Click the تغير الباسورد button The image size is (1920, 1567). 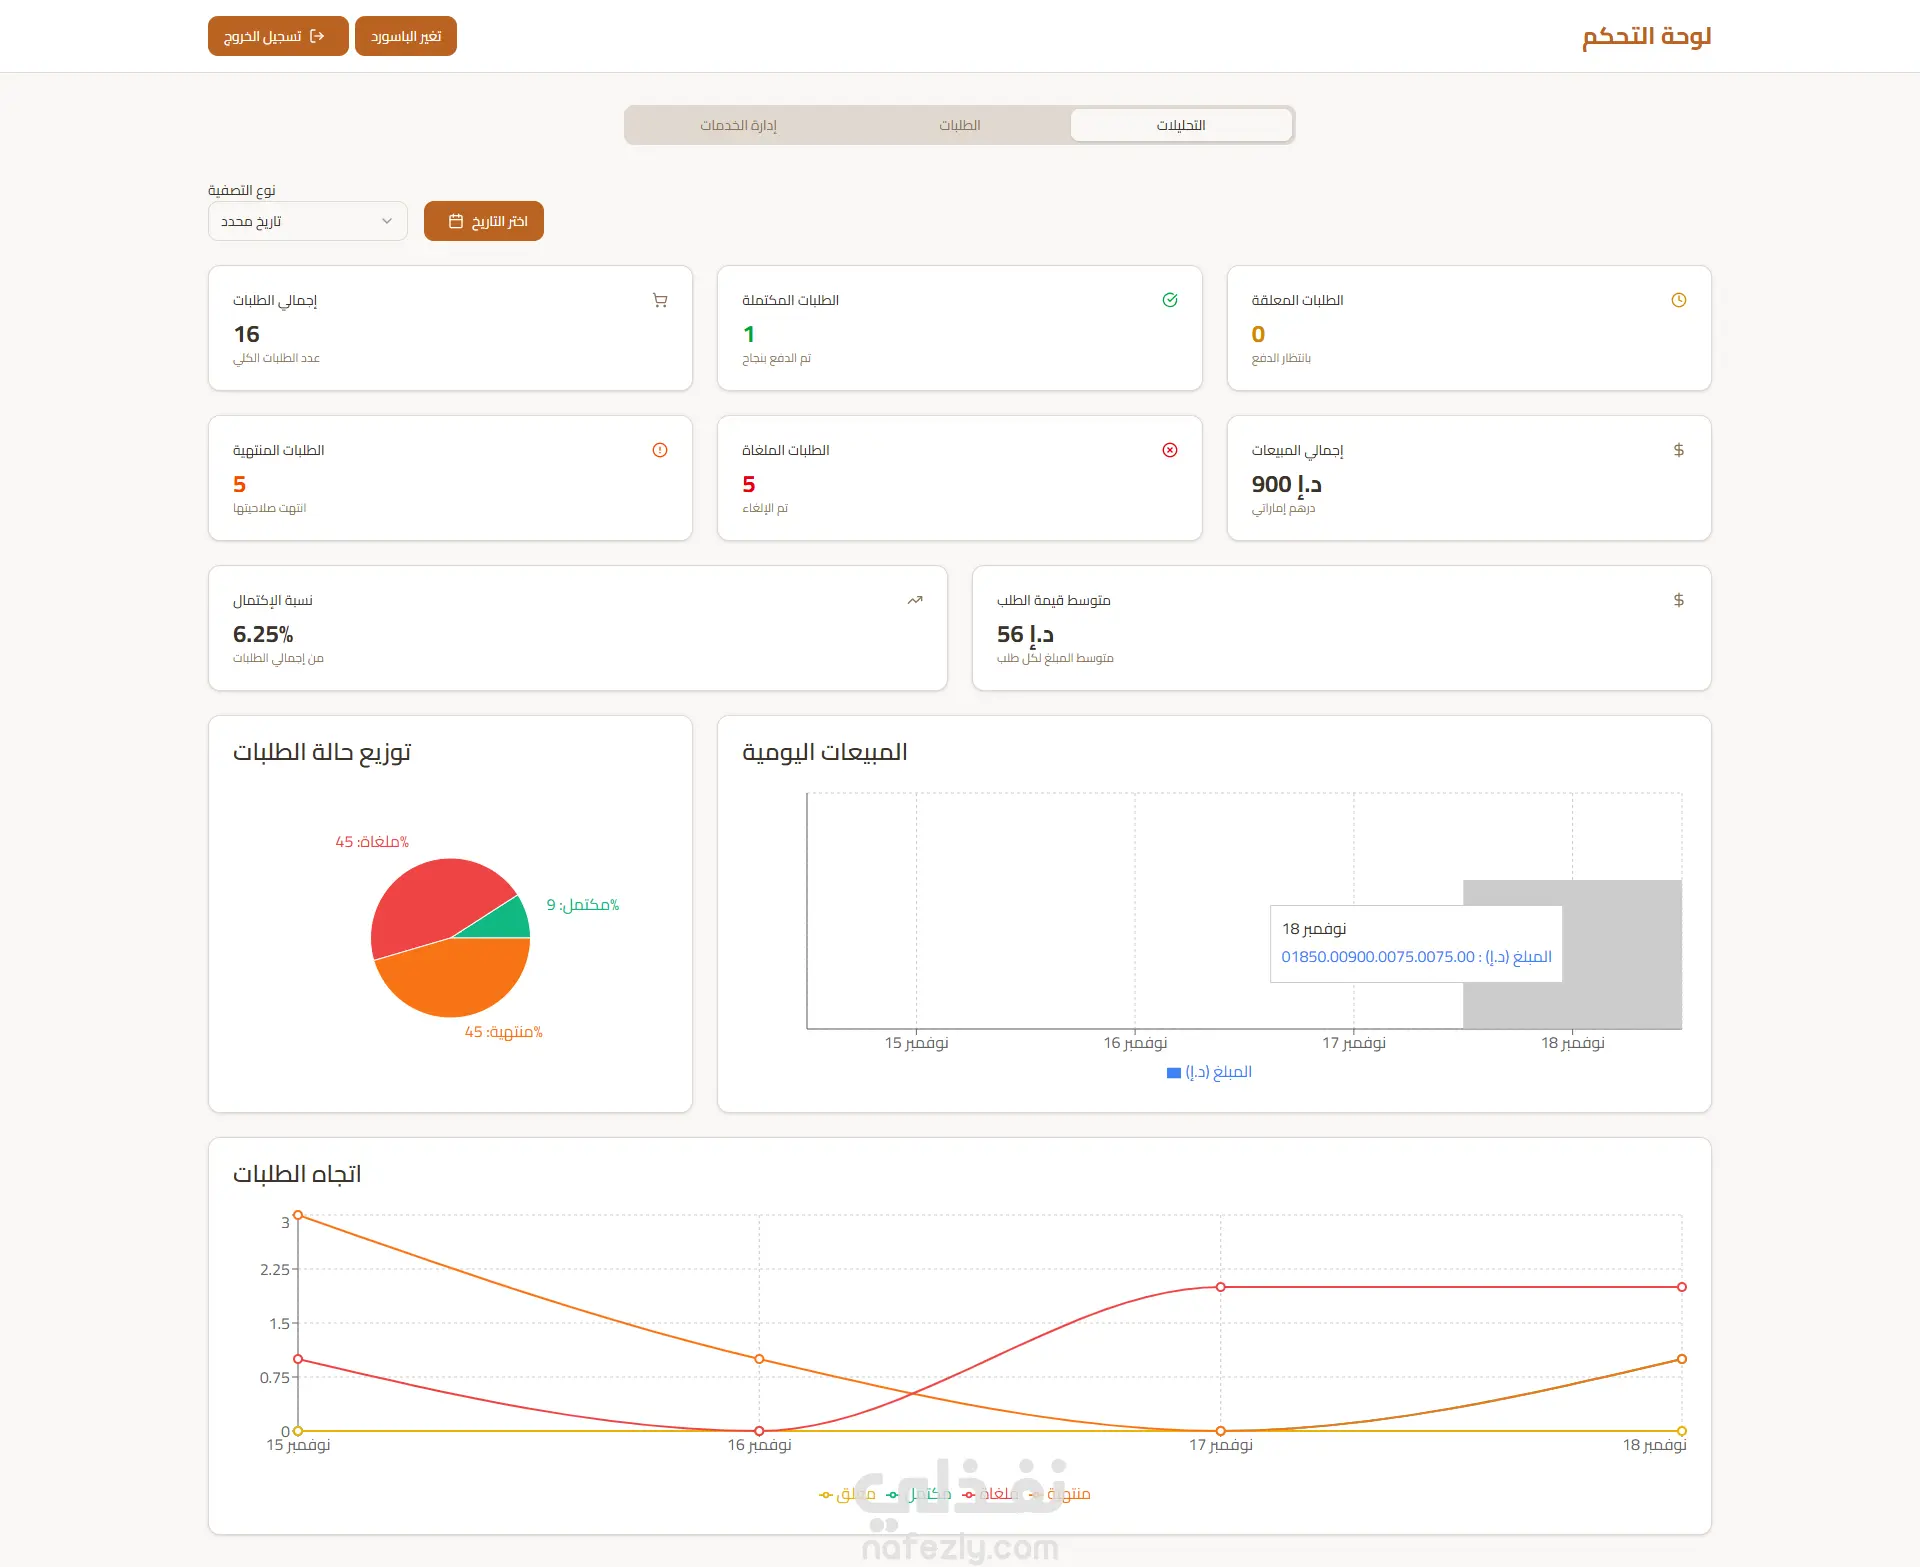(406, 36)
